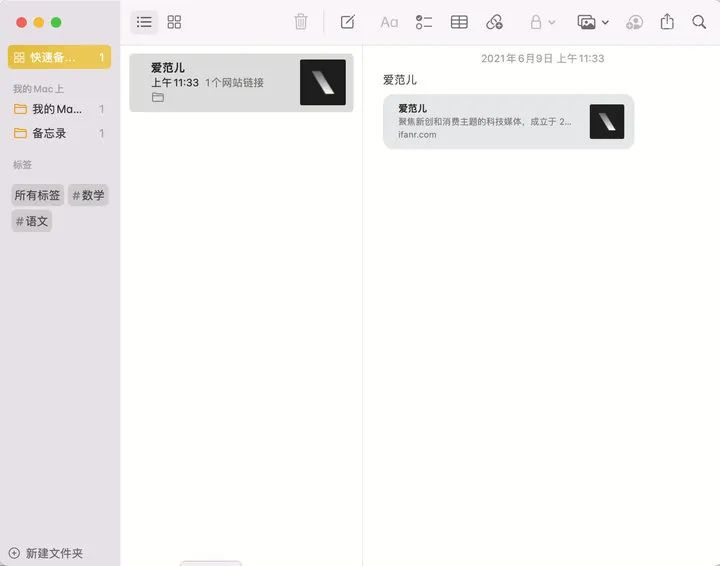Switch to list view
720x566 pixels.
[x=144, y=22]
